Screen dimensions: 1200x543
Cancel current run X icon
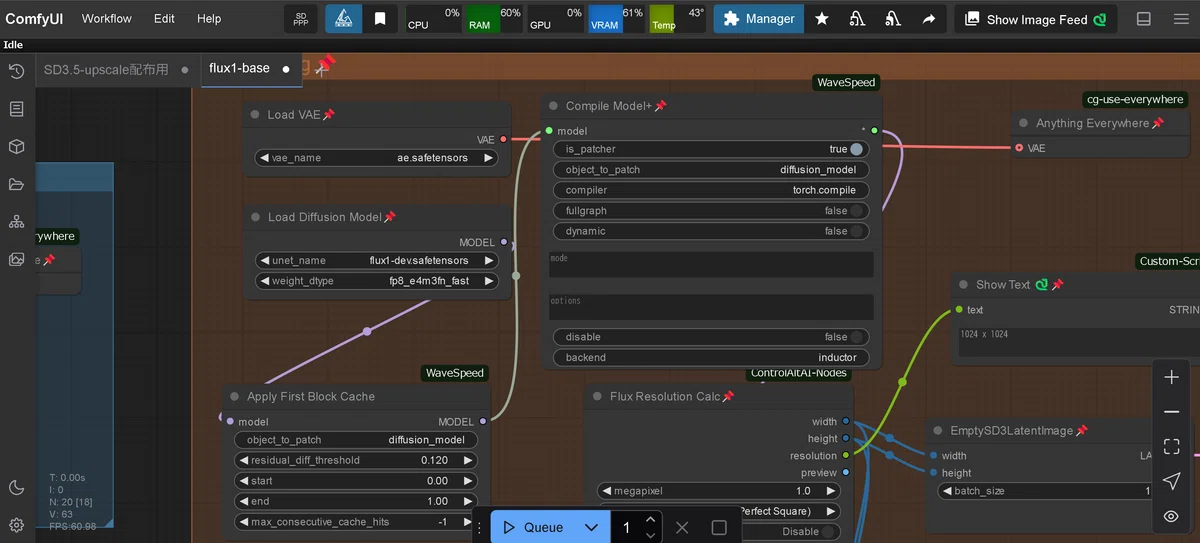click(x=682, y=527)
